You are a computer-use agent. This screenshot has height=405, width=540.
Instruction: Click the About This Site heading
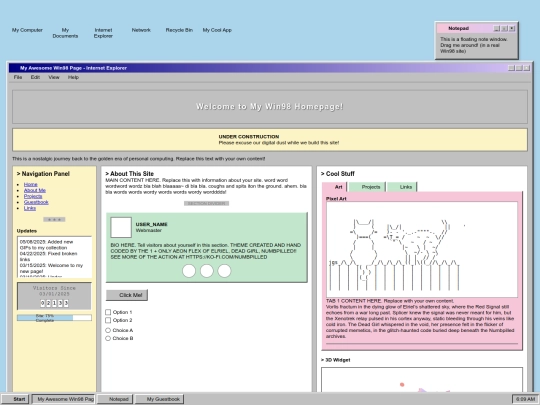(x=129, y=174)
